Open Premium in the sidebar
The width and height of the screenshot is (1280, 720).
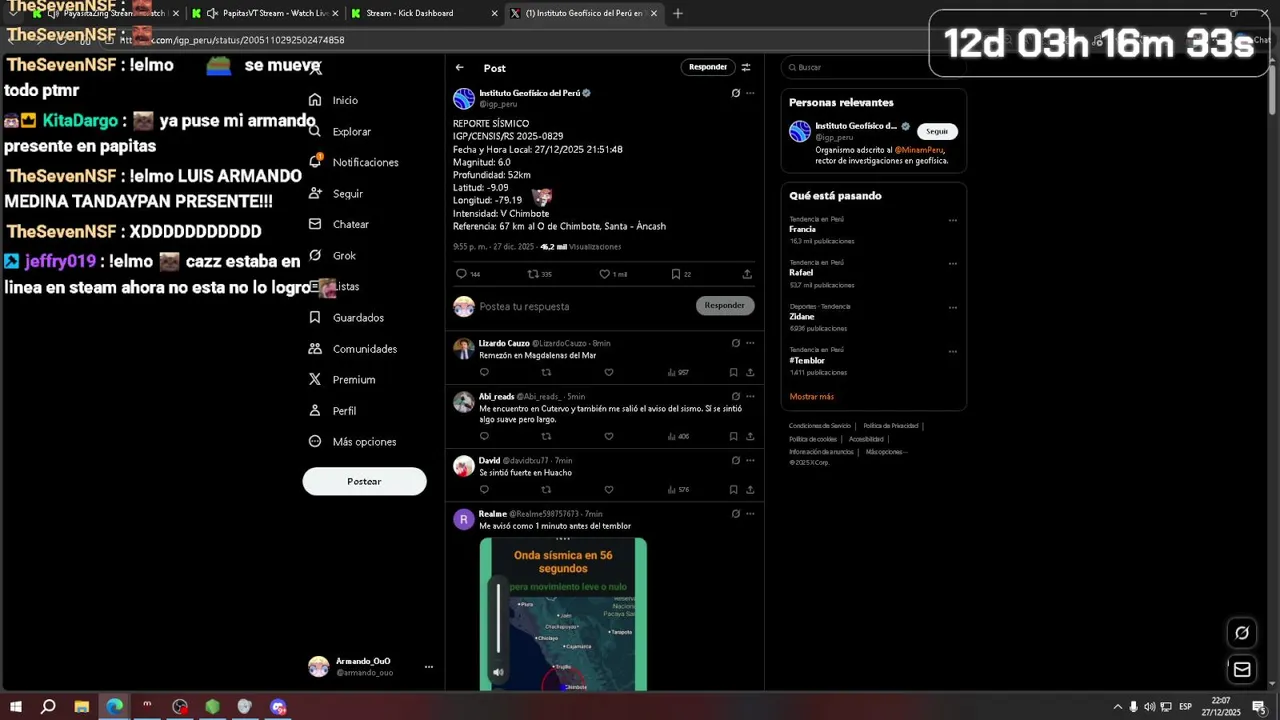(x=342, y=379)
